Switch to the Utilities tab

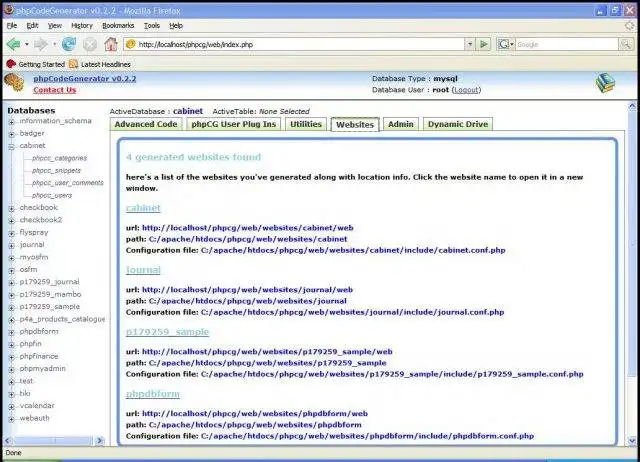[x=306, y=124]
